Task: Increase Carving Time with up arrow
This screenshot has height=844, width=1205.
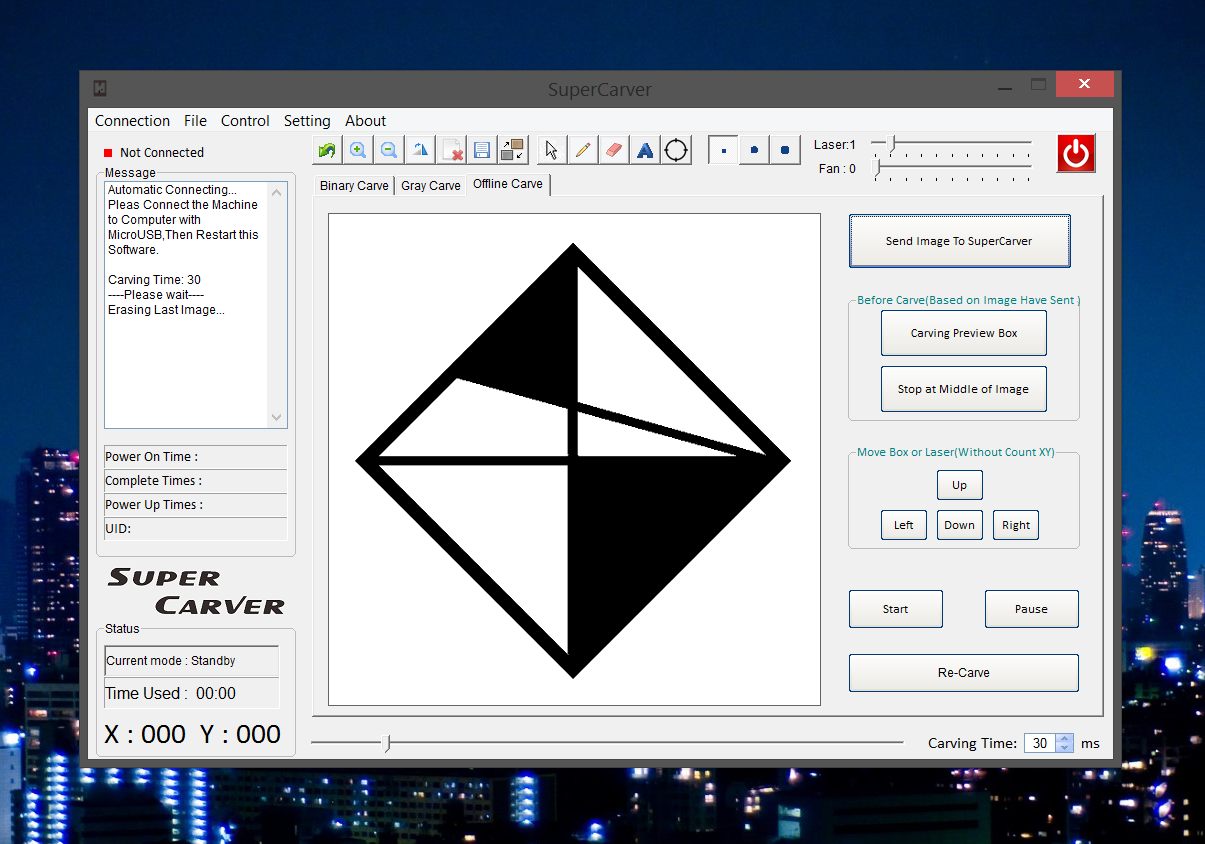Action: point(1065,738)
